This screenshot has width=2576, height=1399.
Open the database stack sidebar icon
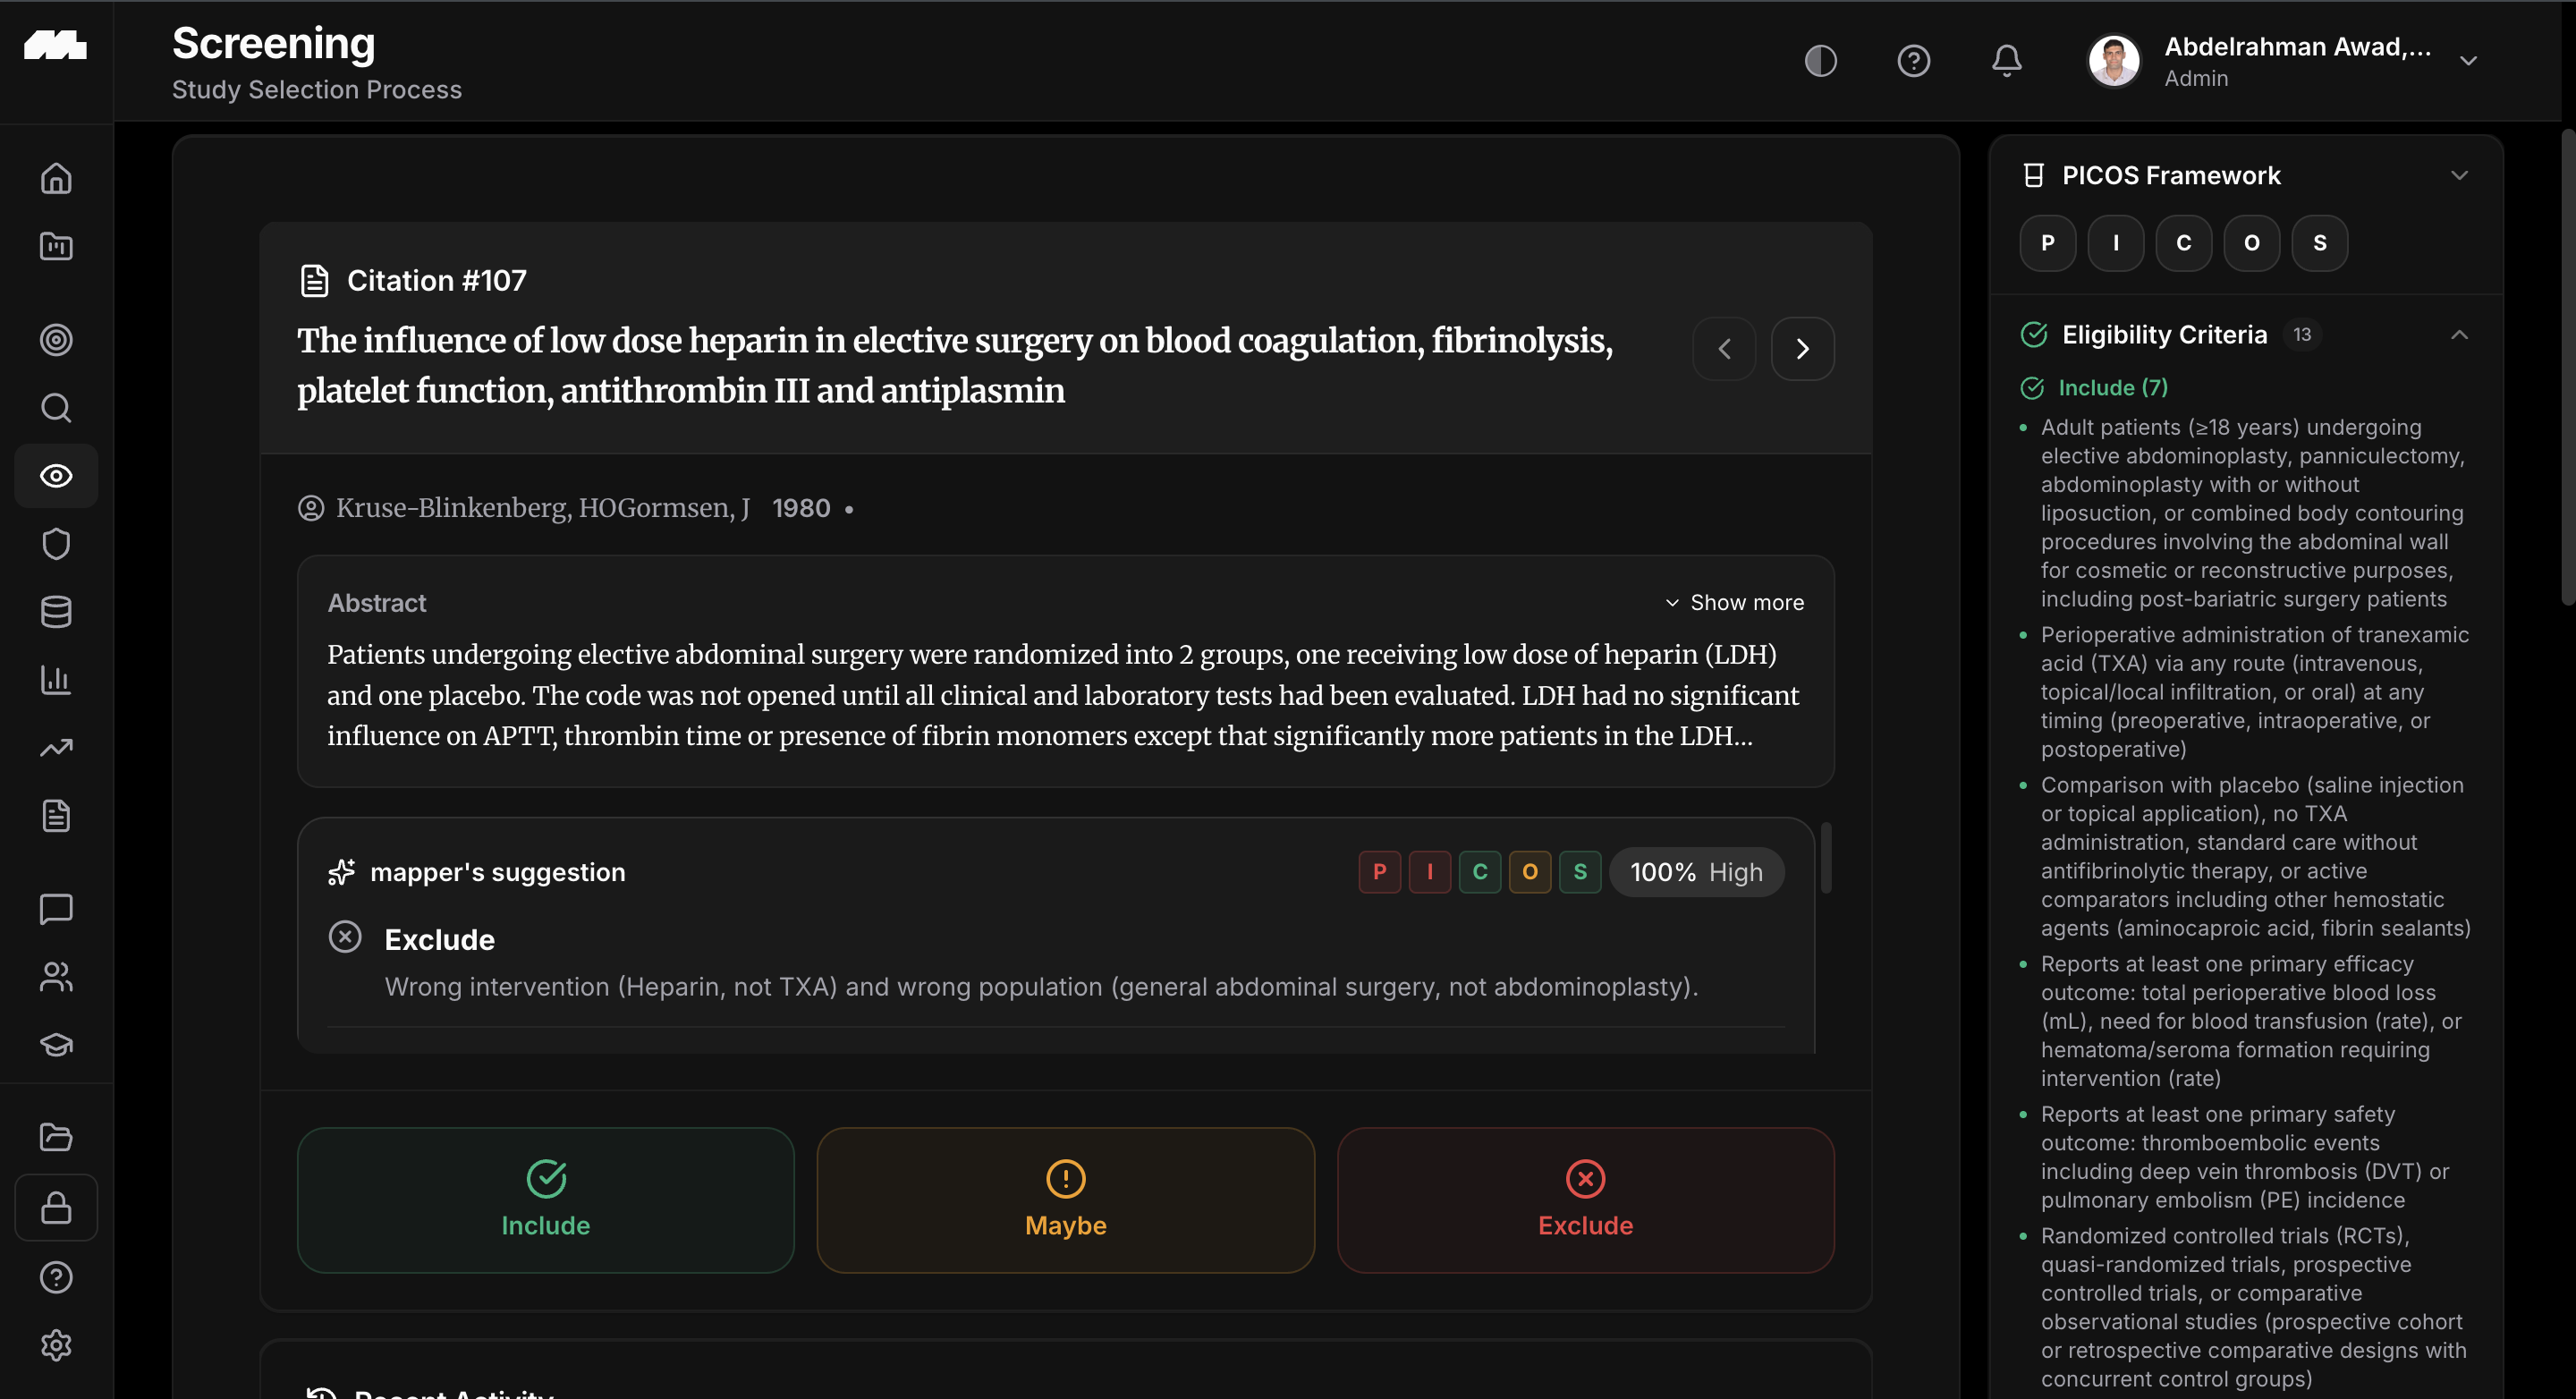(x=56, y=612)
